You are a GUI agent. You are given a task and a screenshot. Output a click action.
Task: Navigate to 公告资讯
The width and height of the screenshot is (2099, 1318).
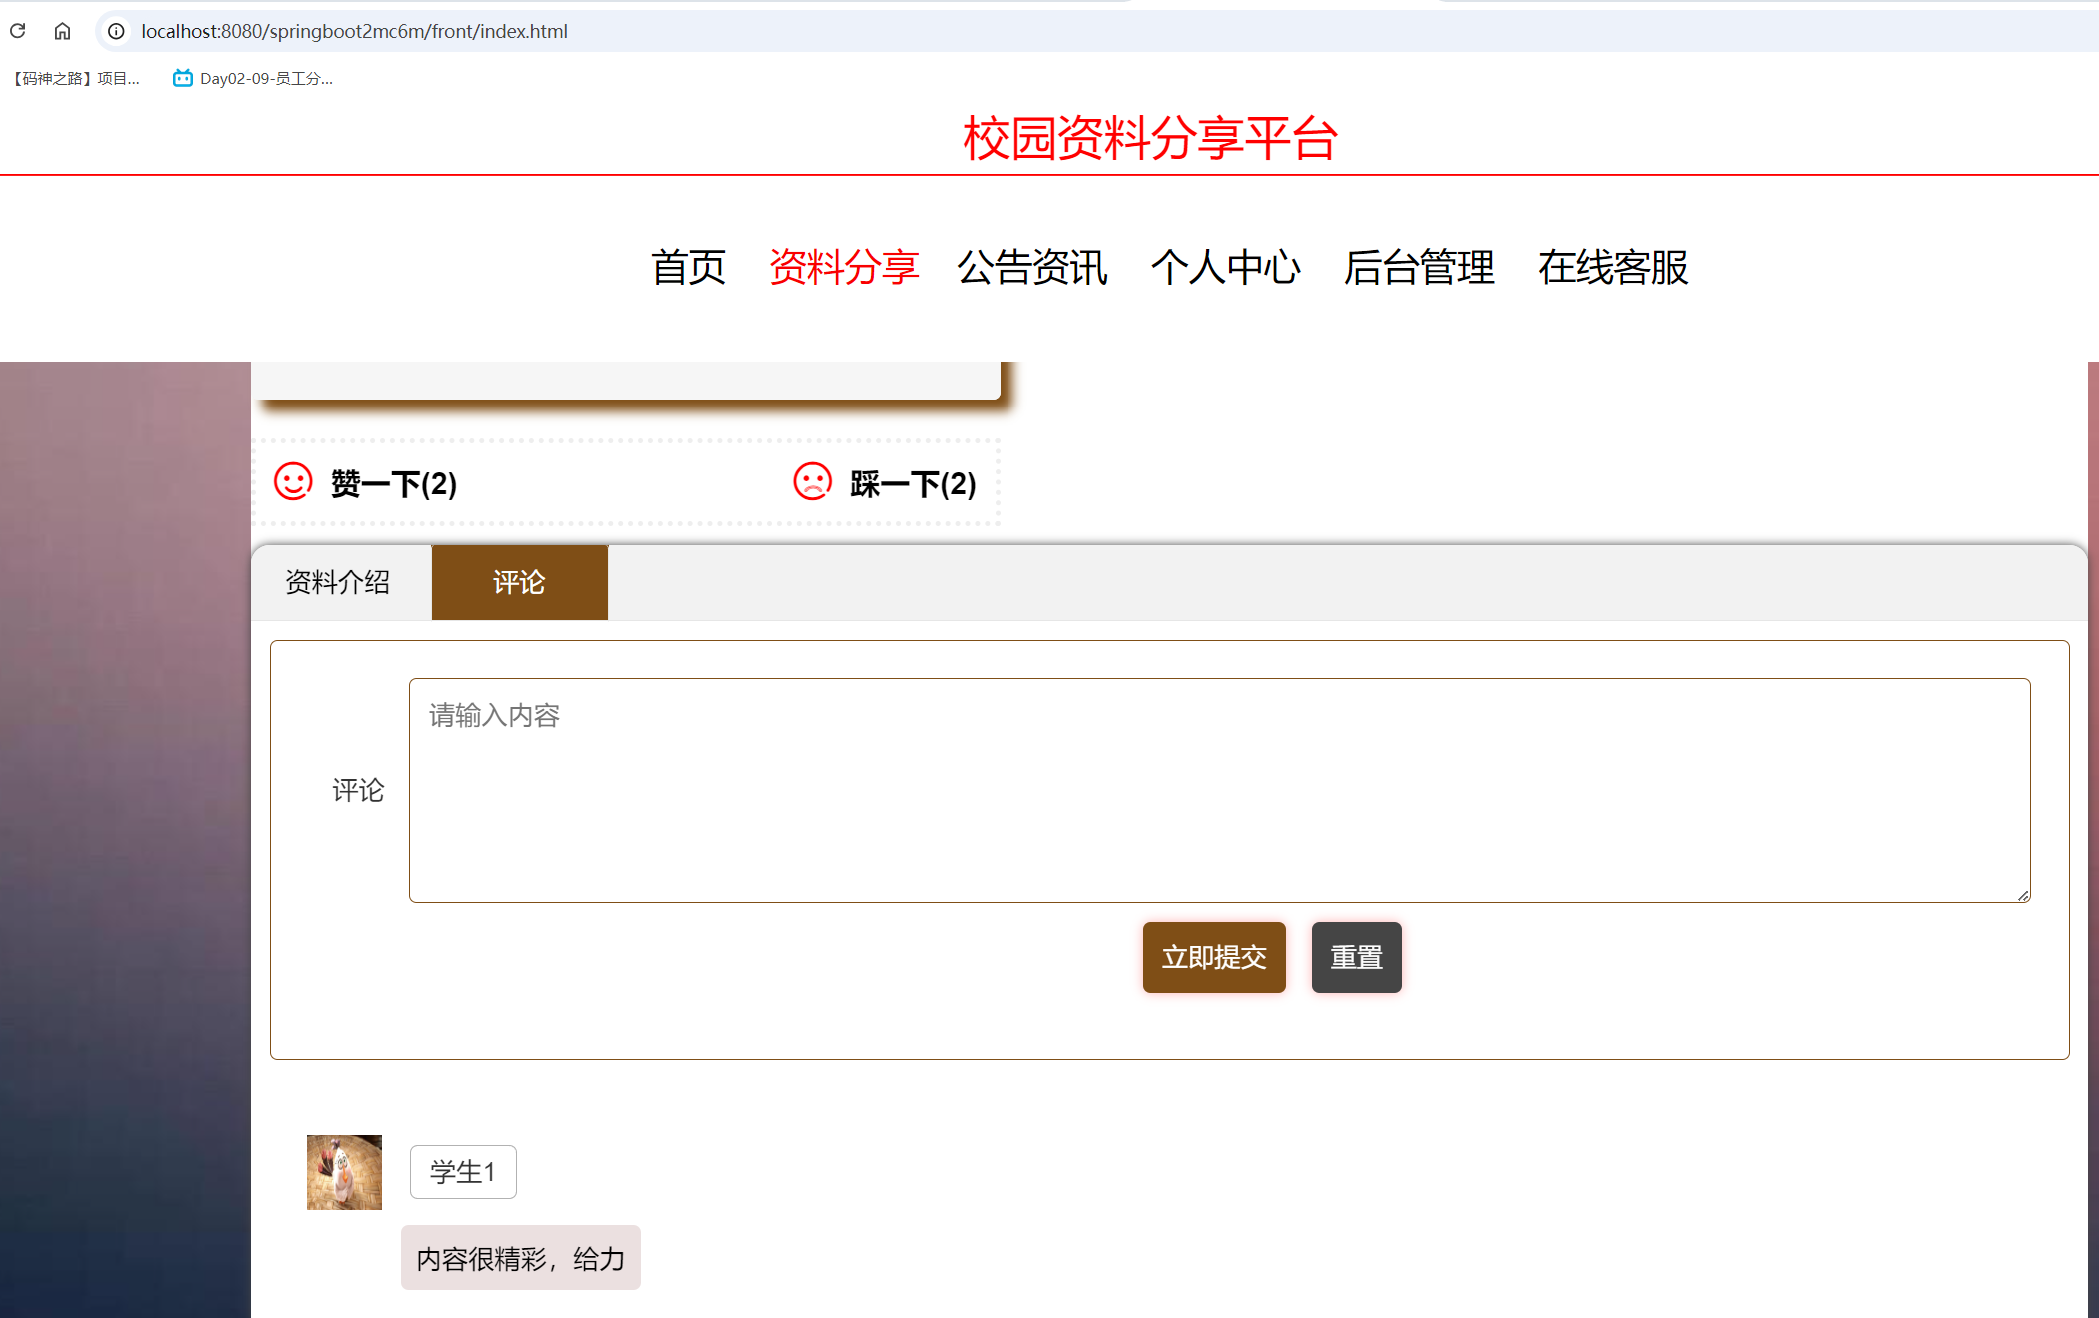(1032, 268)
